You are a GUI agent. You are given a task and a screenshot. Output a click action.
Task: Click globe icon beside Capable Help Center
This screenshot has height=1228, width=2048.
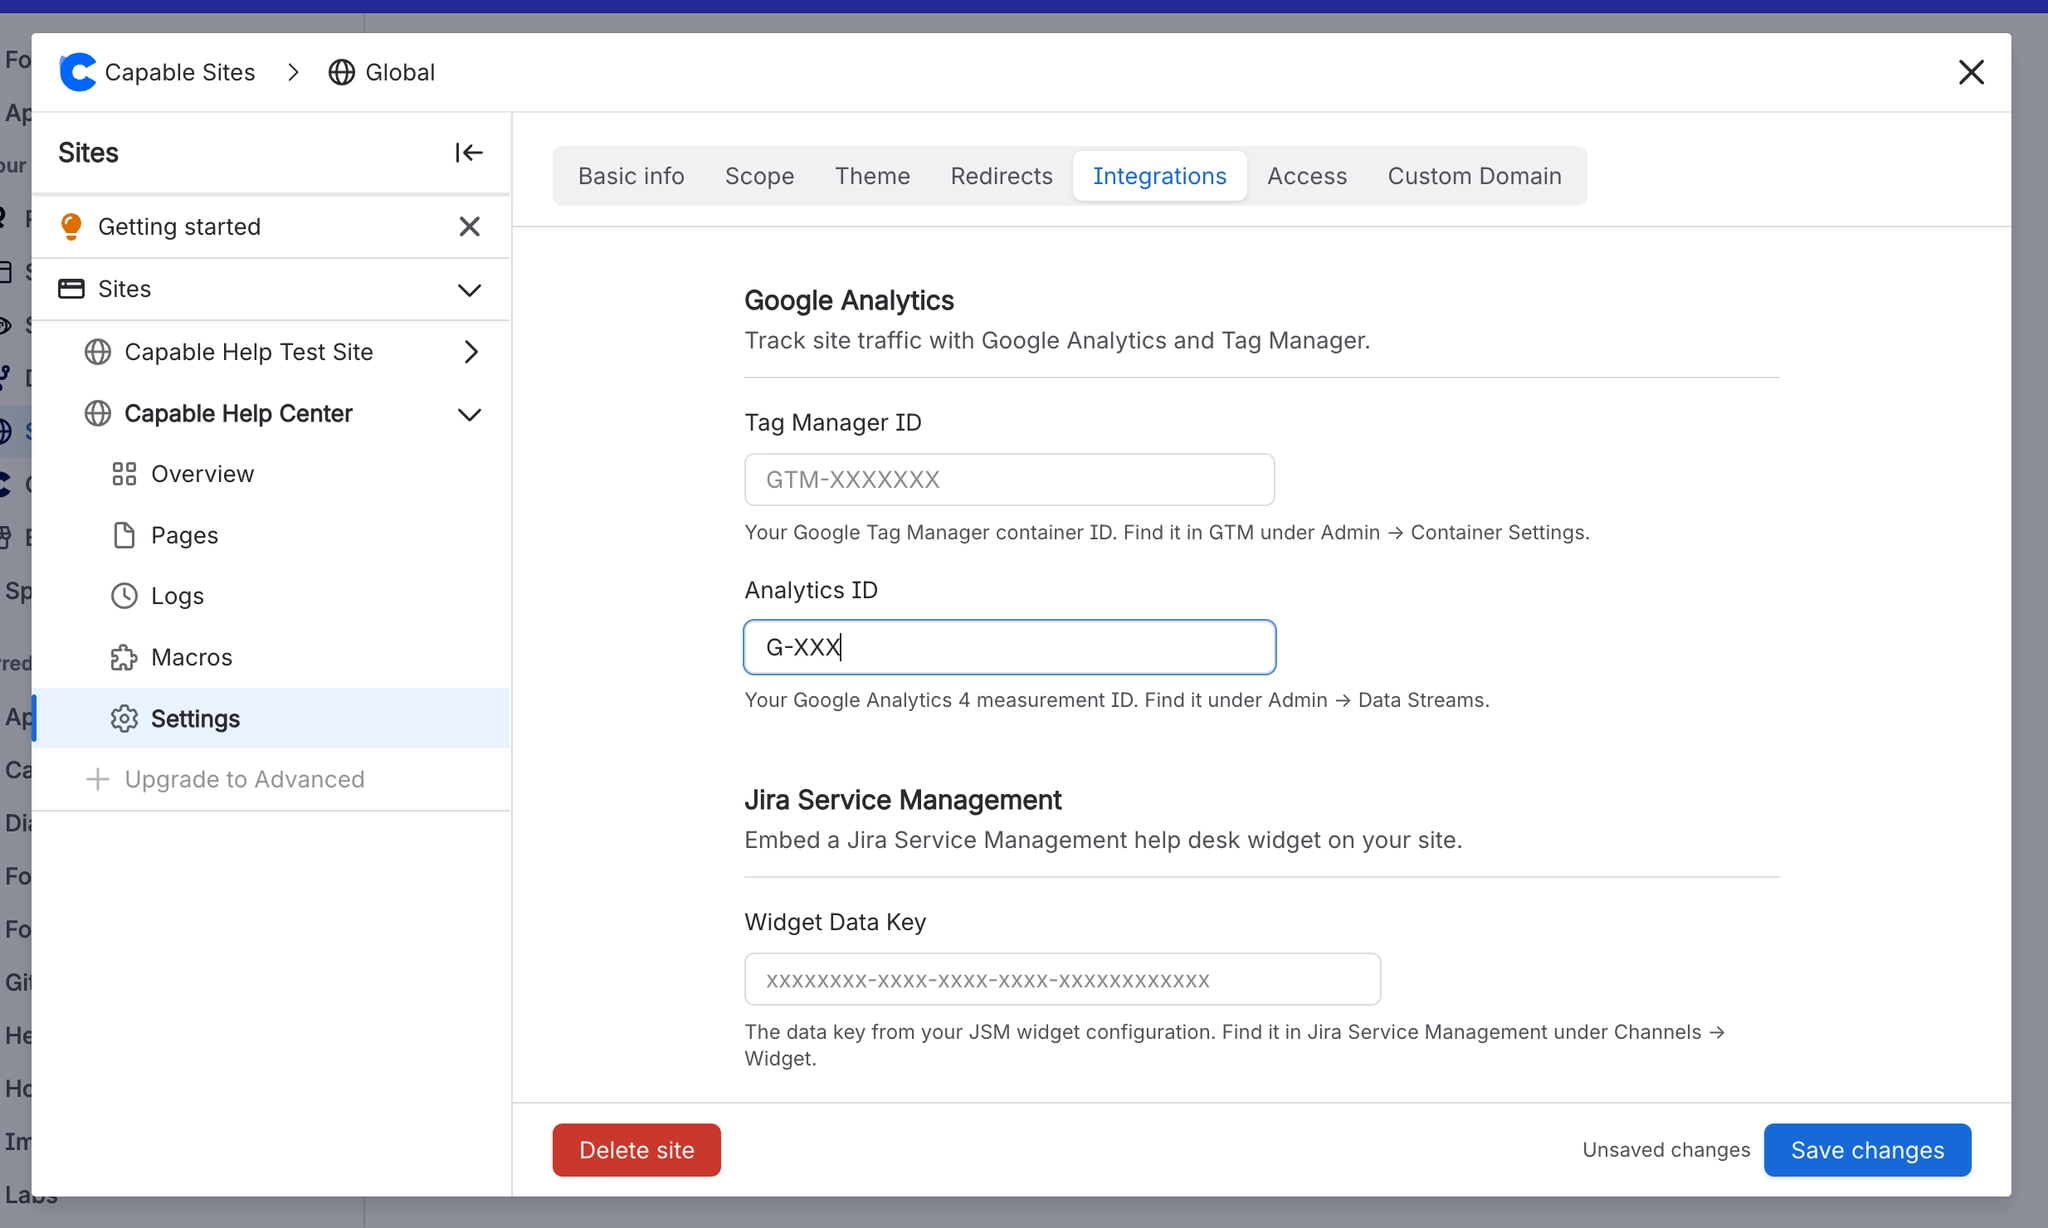98,414
